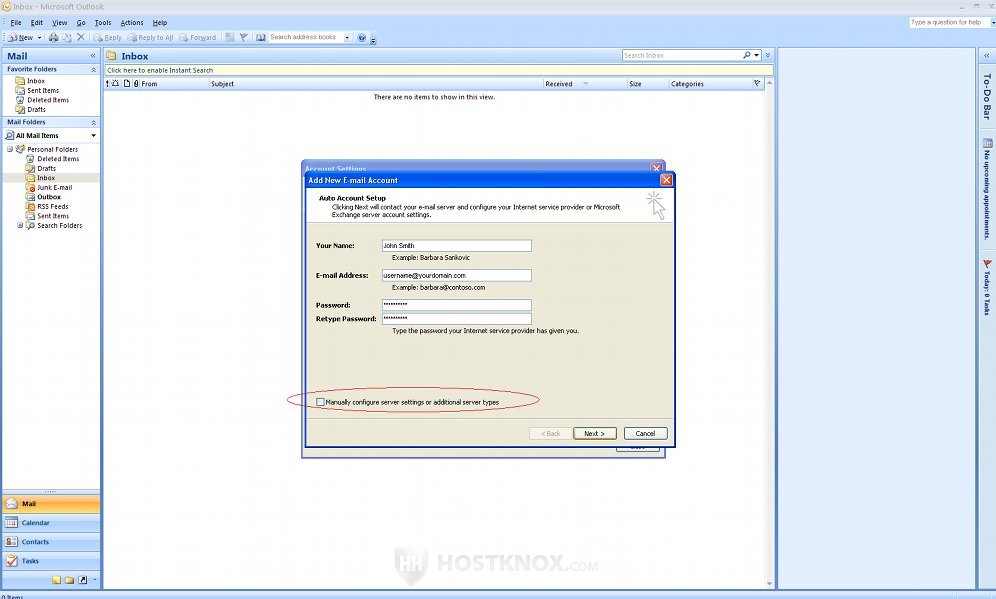The width and height of the screenshot is (996, 599).
Task: Open the Actions menu
Action: click(132, 22)
